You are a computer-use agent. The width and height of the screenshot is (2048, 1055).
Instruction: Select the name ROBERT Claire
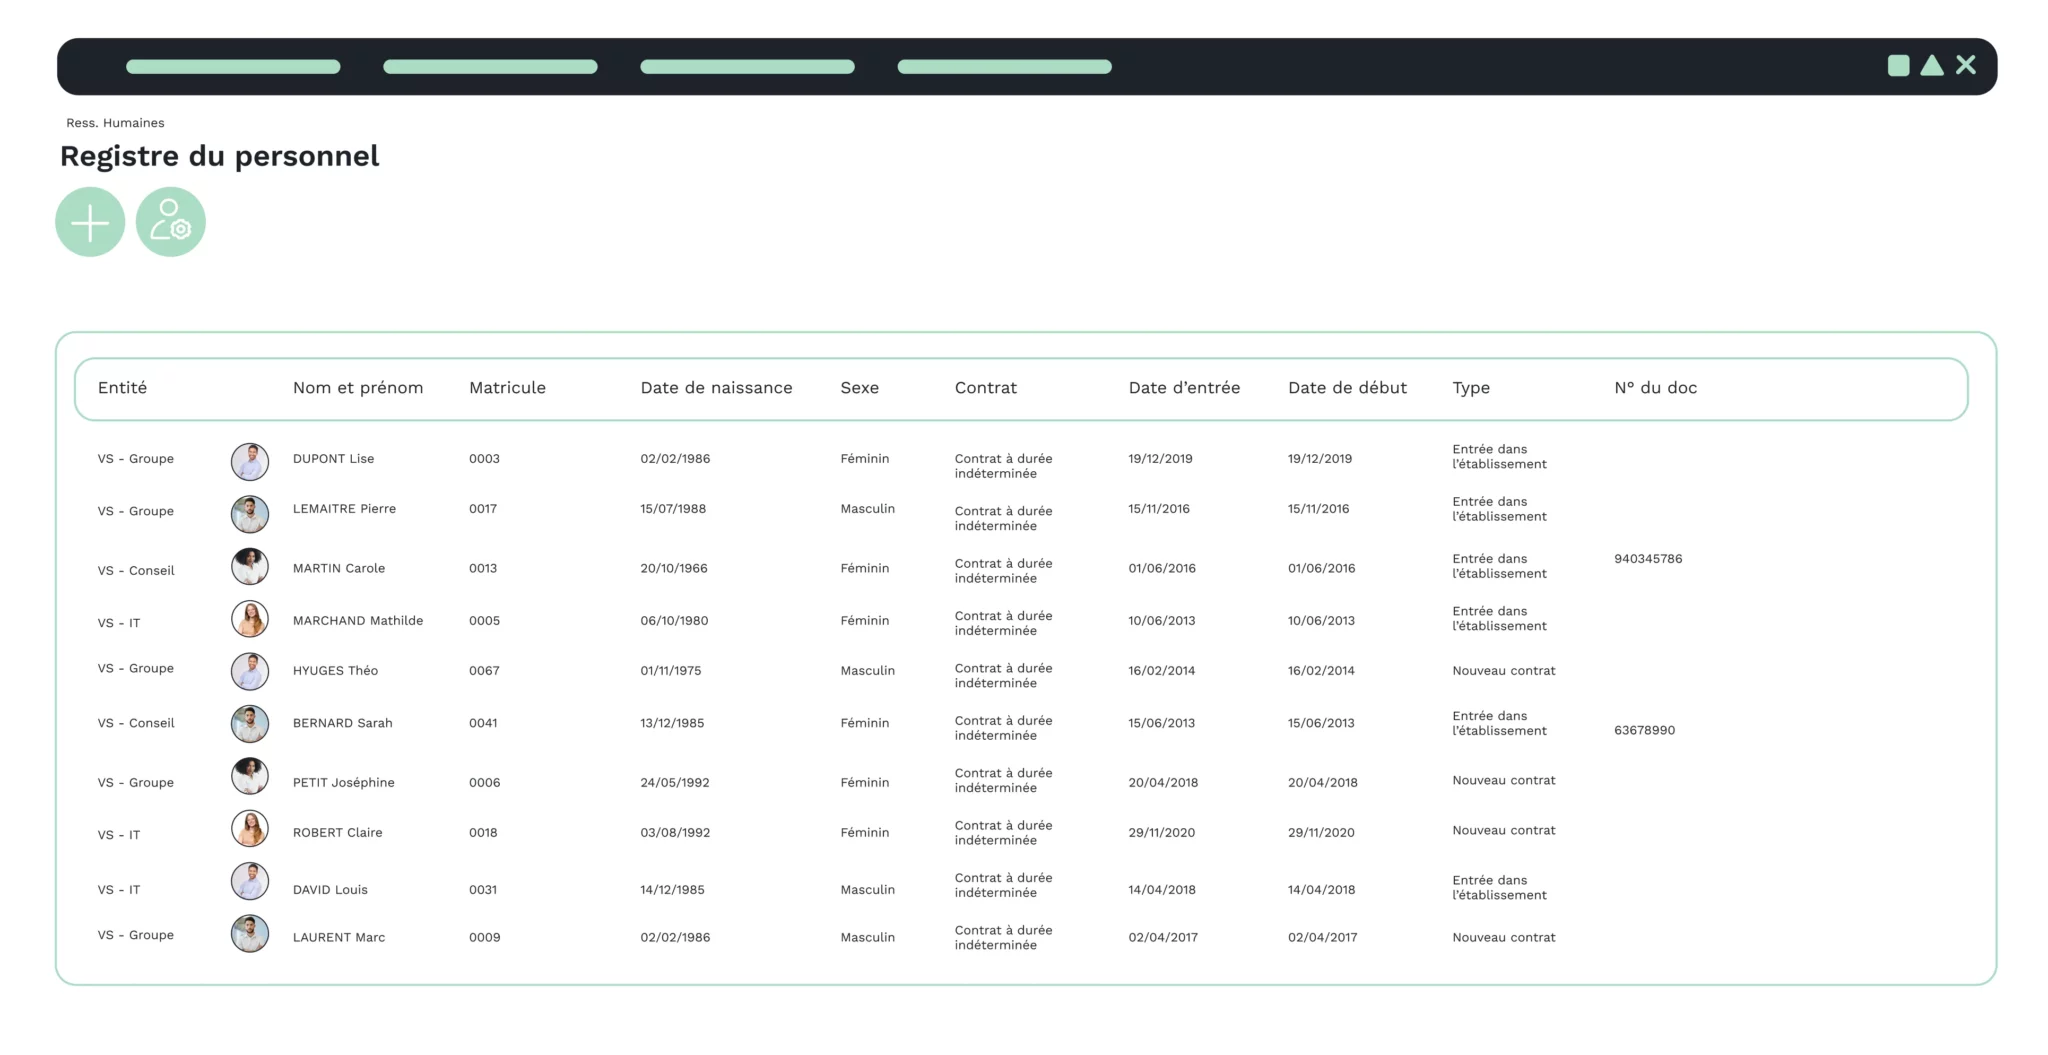tap(337, 833)
